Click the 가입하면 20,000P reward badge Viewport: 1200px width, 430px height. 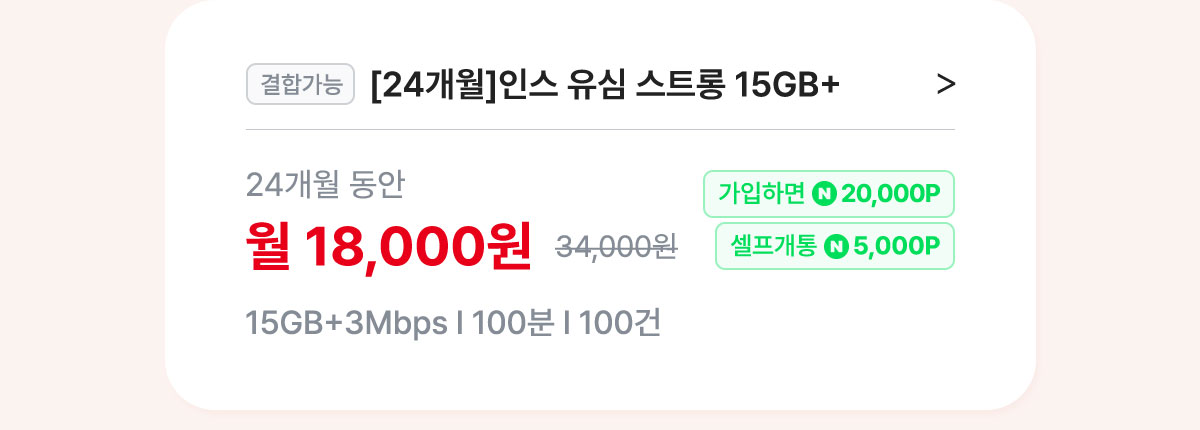point(829,194)
